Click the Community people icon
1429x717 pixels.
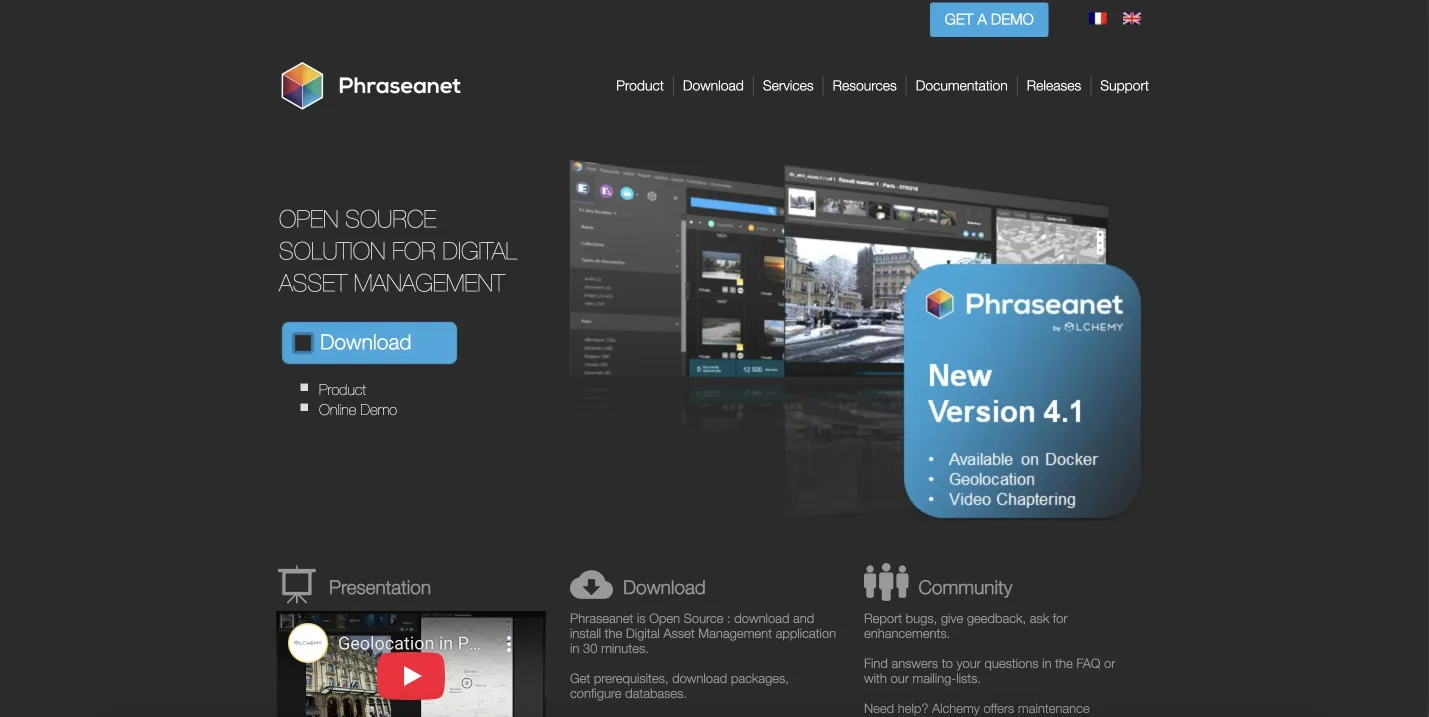click(886, 581)
